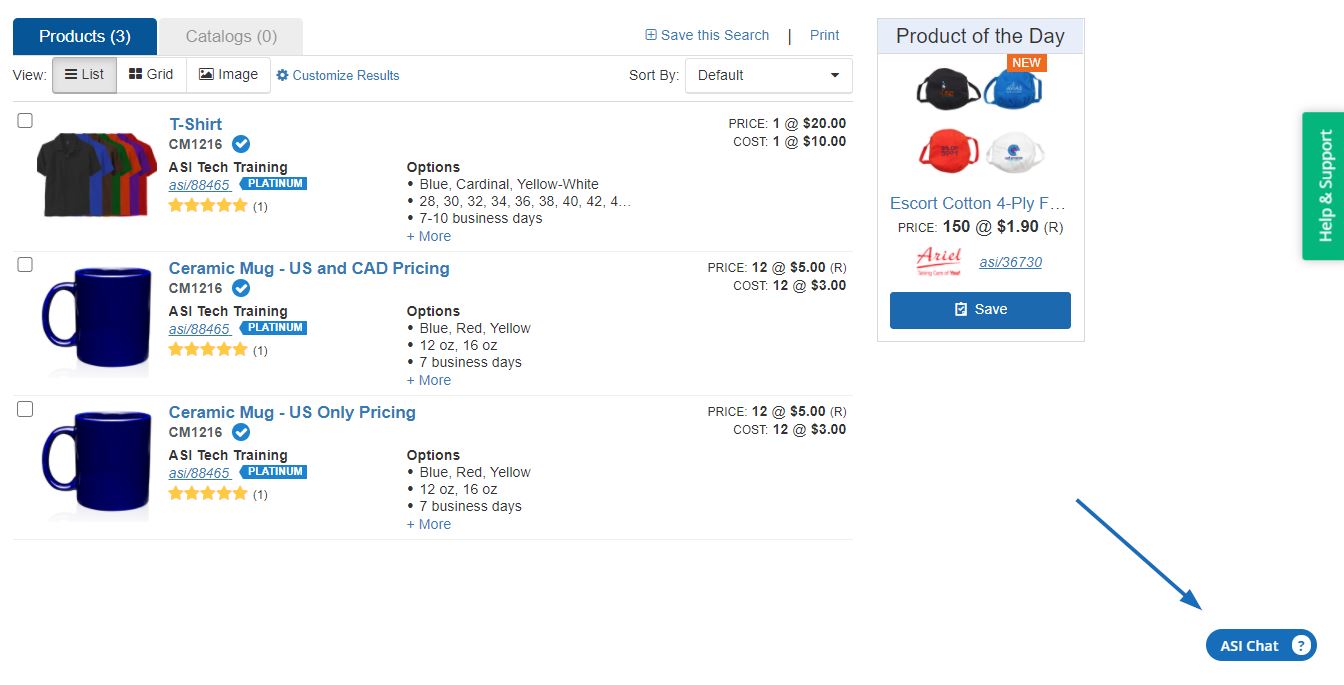Select the Ceramic Mug US Only checkbox
Viewport: 1344px width, 685px height.
tap(25, 408)
